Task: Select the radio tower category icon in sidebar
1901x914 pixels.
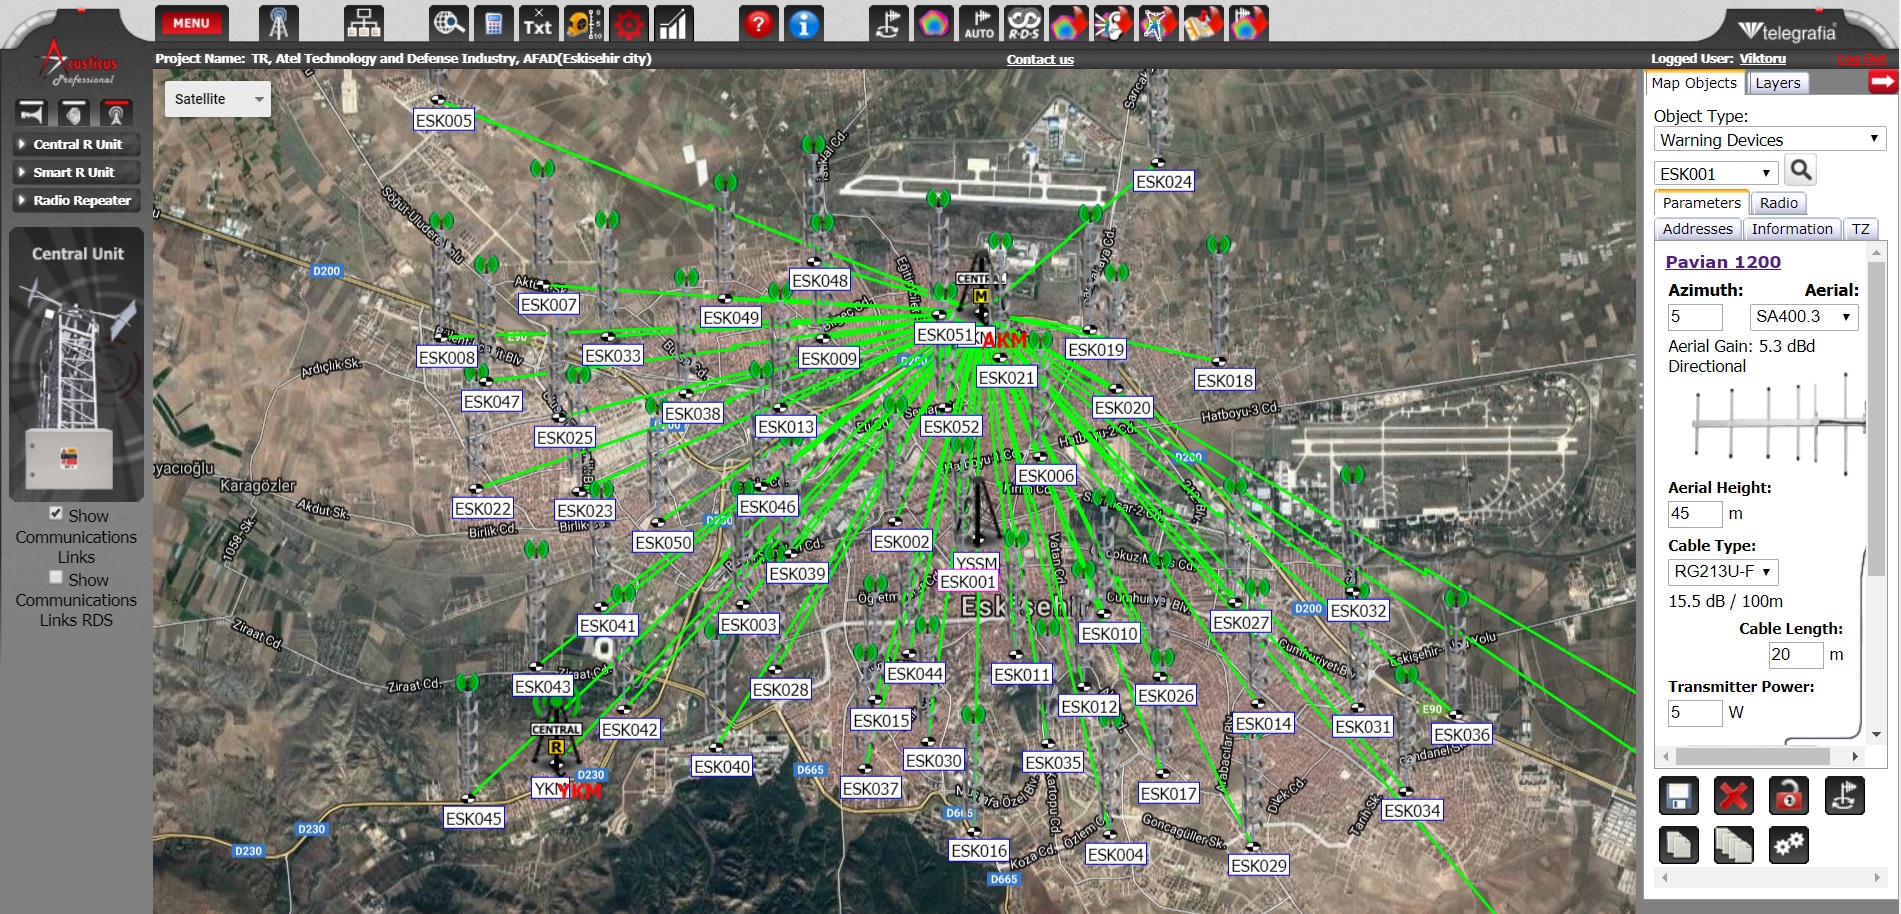Action: coord(116,112)
